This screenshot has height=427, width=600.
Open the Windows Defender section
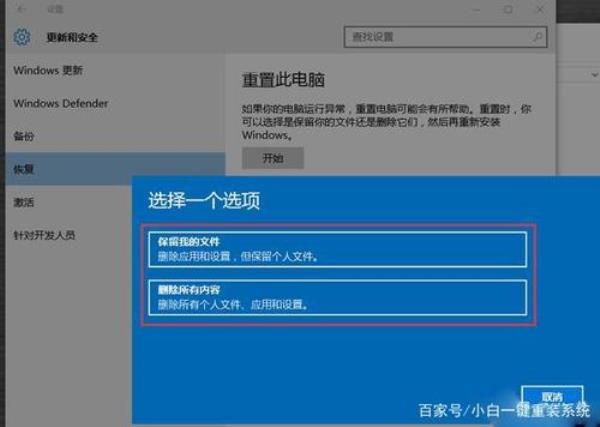(x=60, y=103)
